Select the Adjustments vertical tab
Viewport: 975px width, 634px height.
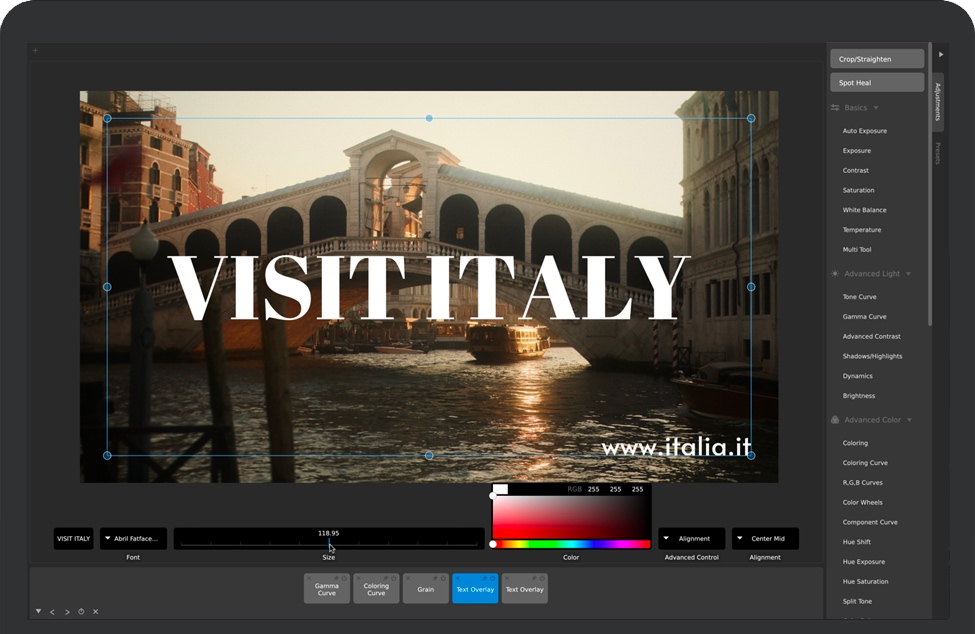pos(938,102)
